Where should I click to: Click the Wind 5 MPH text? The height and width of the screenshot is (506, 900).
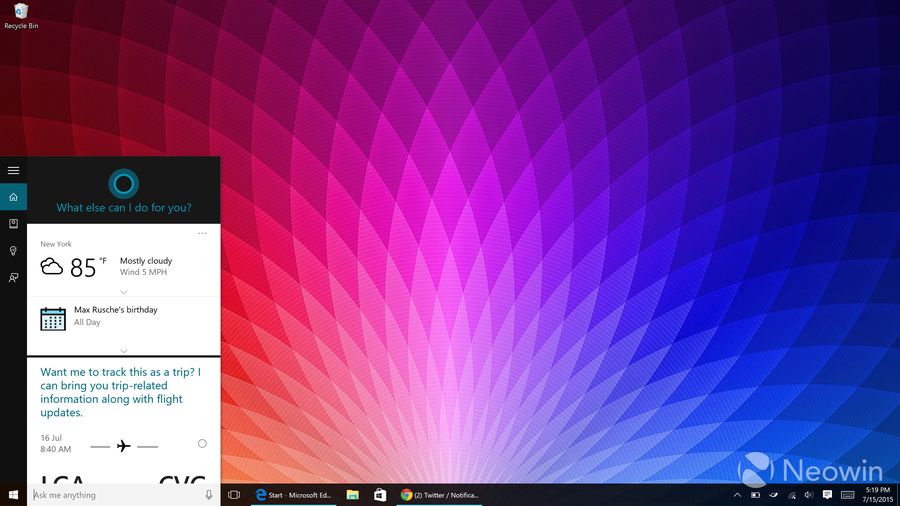coord(143,273)
